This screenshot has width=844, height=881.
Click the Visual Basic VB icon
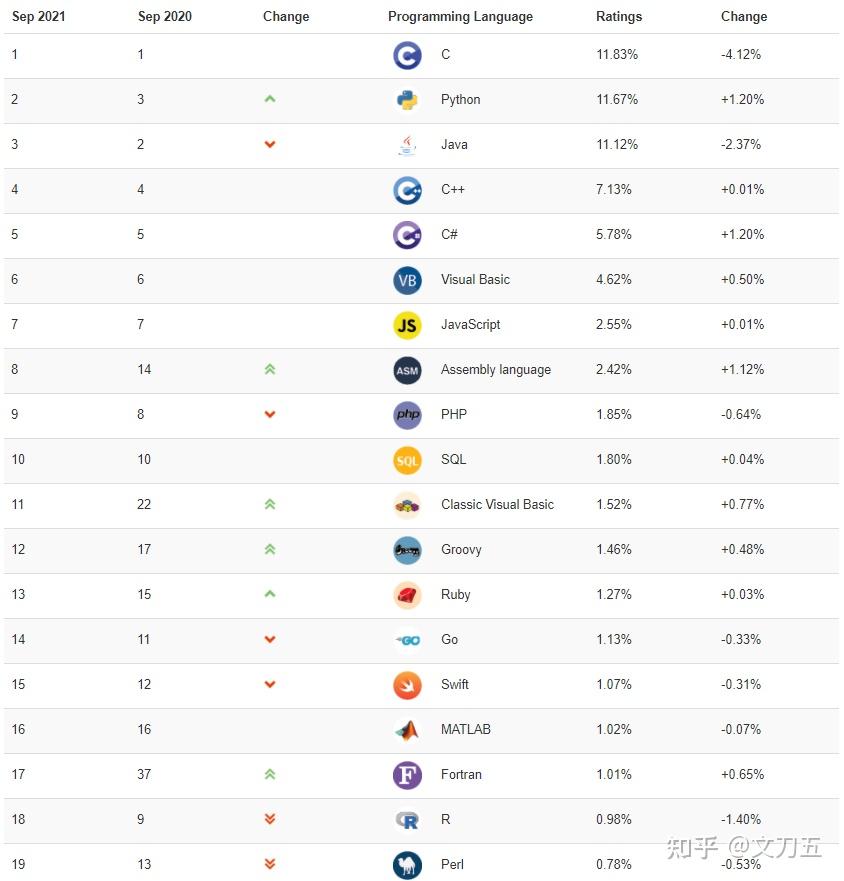pos(407,280)
